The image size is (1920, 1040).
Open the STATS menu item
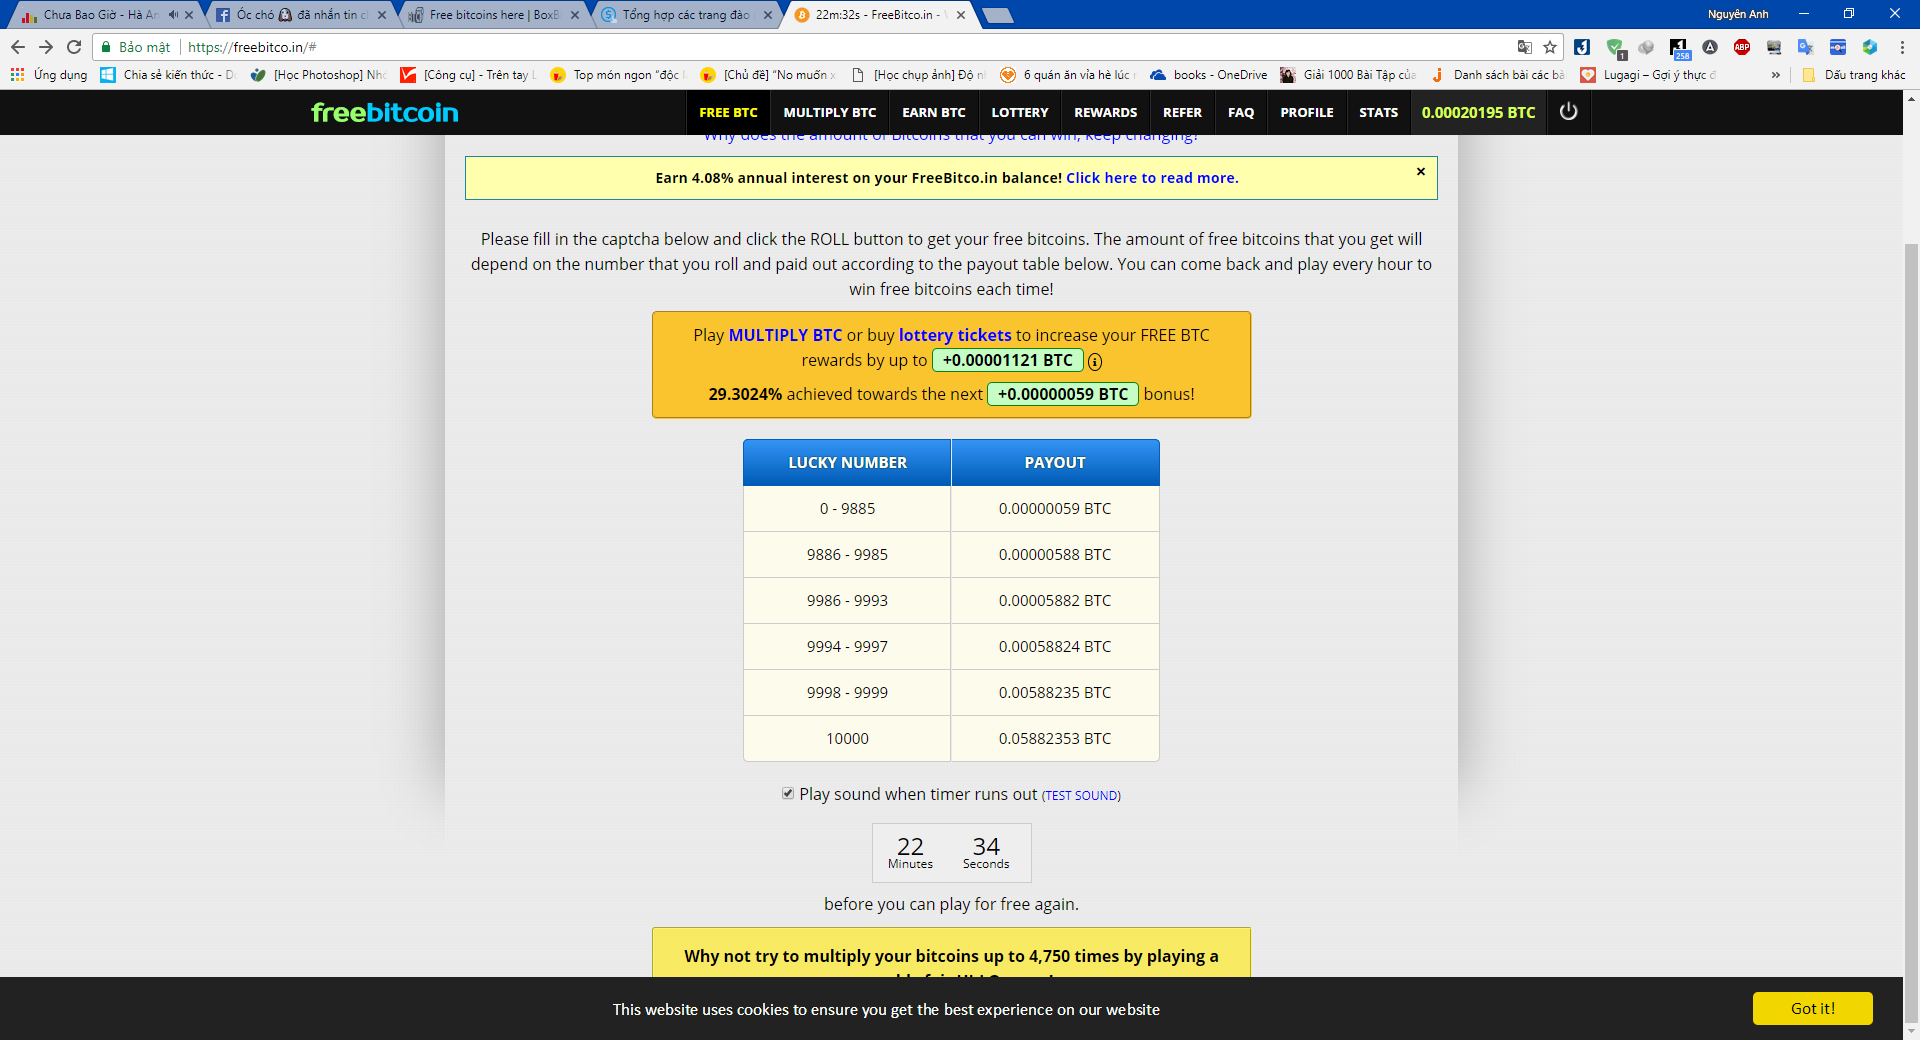(1378, 112)
